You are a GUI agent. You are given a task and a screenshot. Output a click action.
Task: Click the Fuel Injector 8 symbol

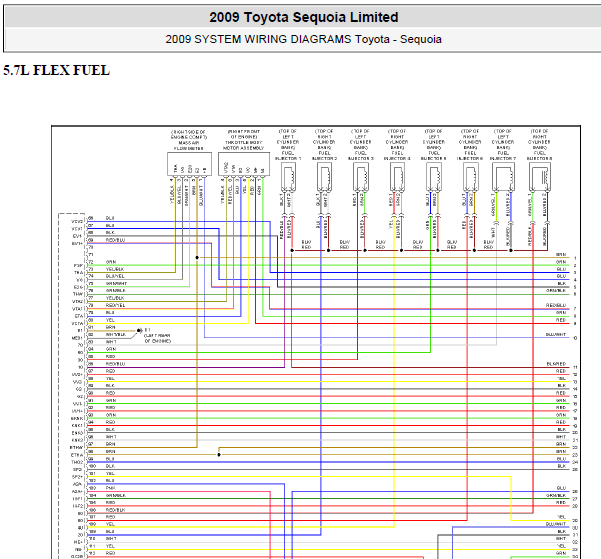540,177
